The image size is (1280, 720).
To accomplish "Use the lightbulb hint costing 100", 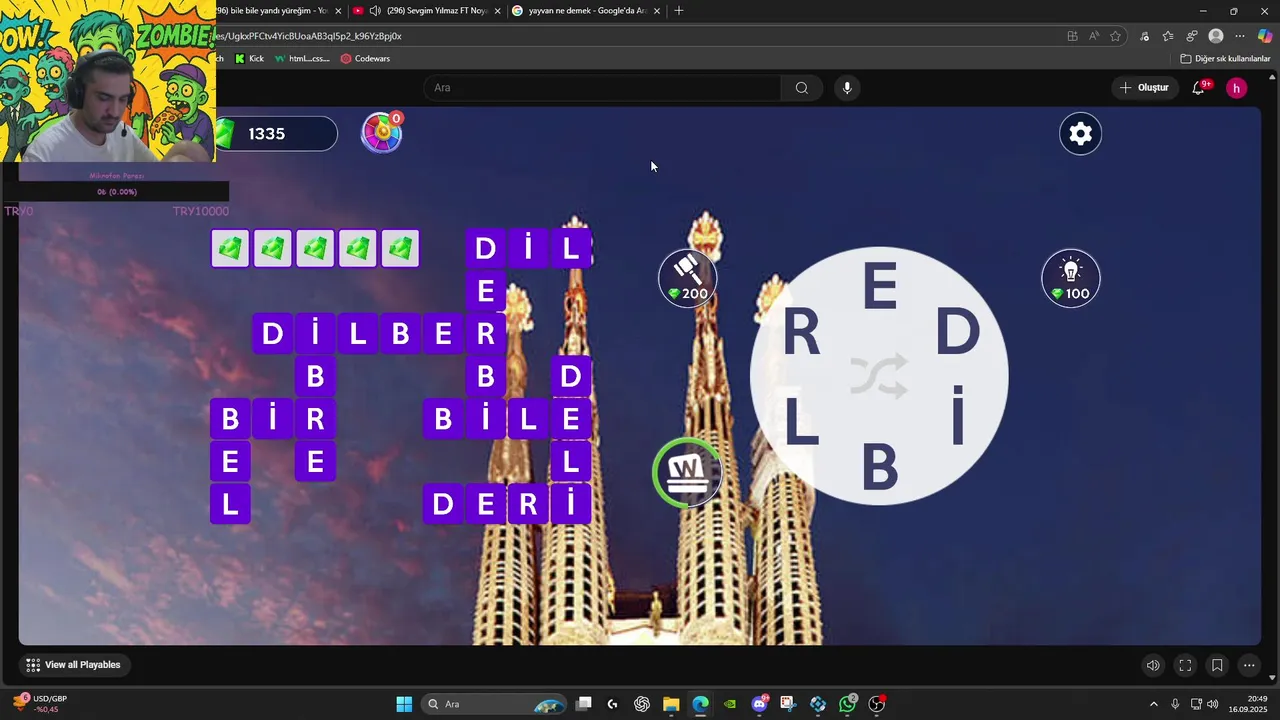I will (x=1071, y=278).
